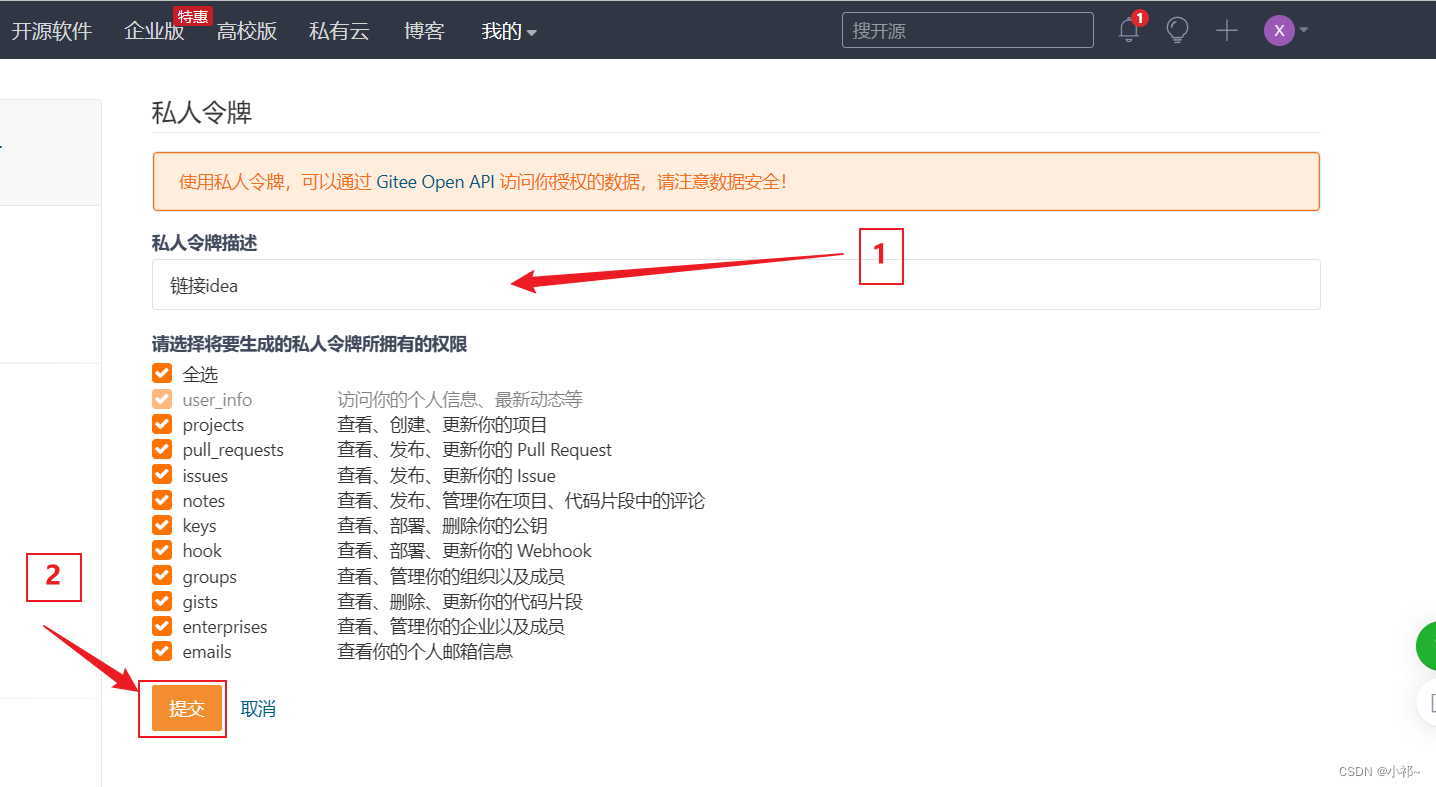This screenshot has height=787, width=1436.
Task: Open the Gitee Open API link
Action: 435,182
